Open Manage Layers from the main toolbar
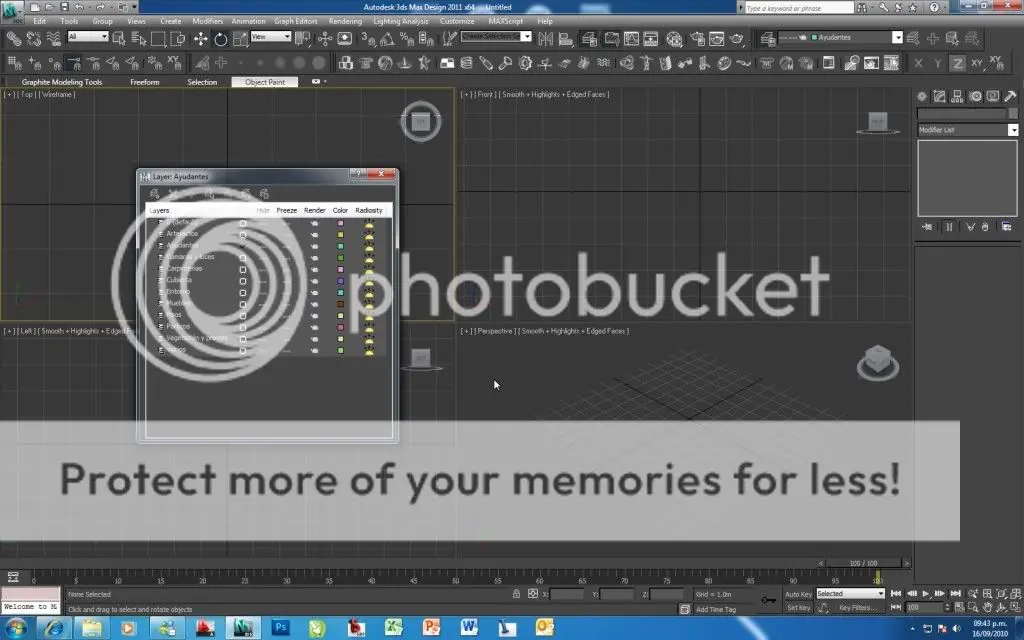This screenshot has height=640, width=1024. 589,39
